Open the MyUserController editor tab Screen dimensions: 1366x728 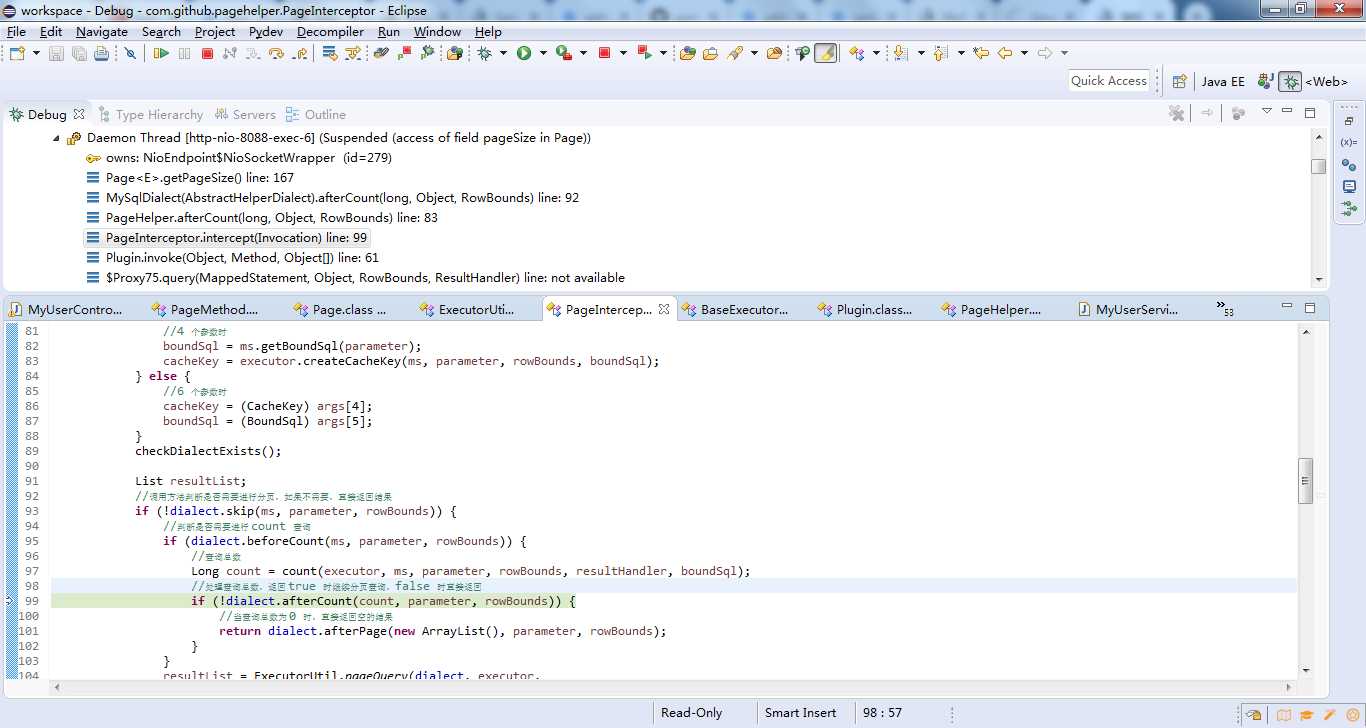(66, 310)
